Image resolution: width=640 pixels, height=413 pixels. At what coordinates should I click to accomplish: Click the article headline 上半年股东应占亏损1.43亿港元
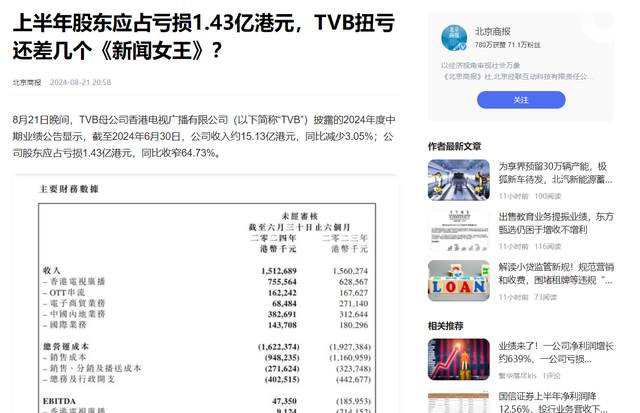tap(204, 36)
